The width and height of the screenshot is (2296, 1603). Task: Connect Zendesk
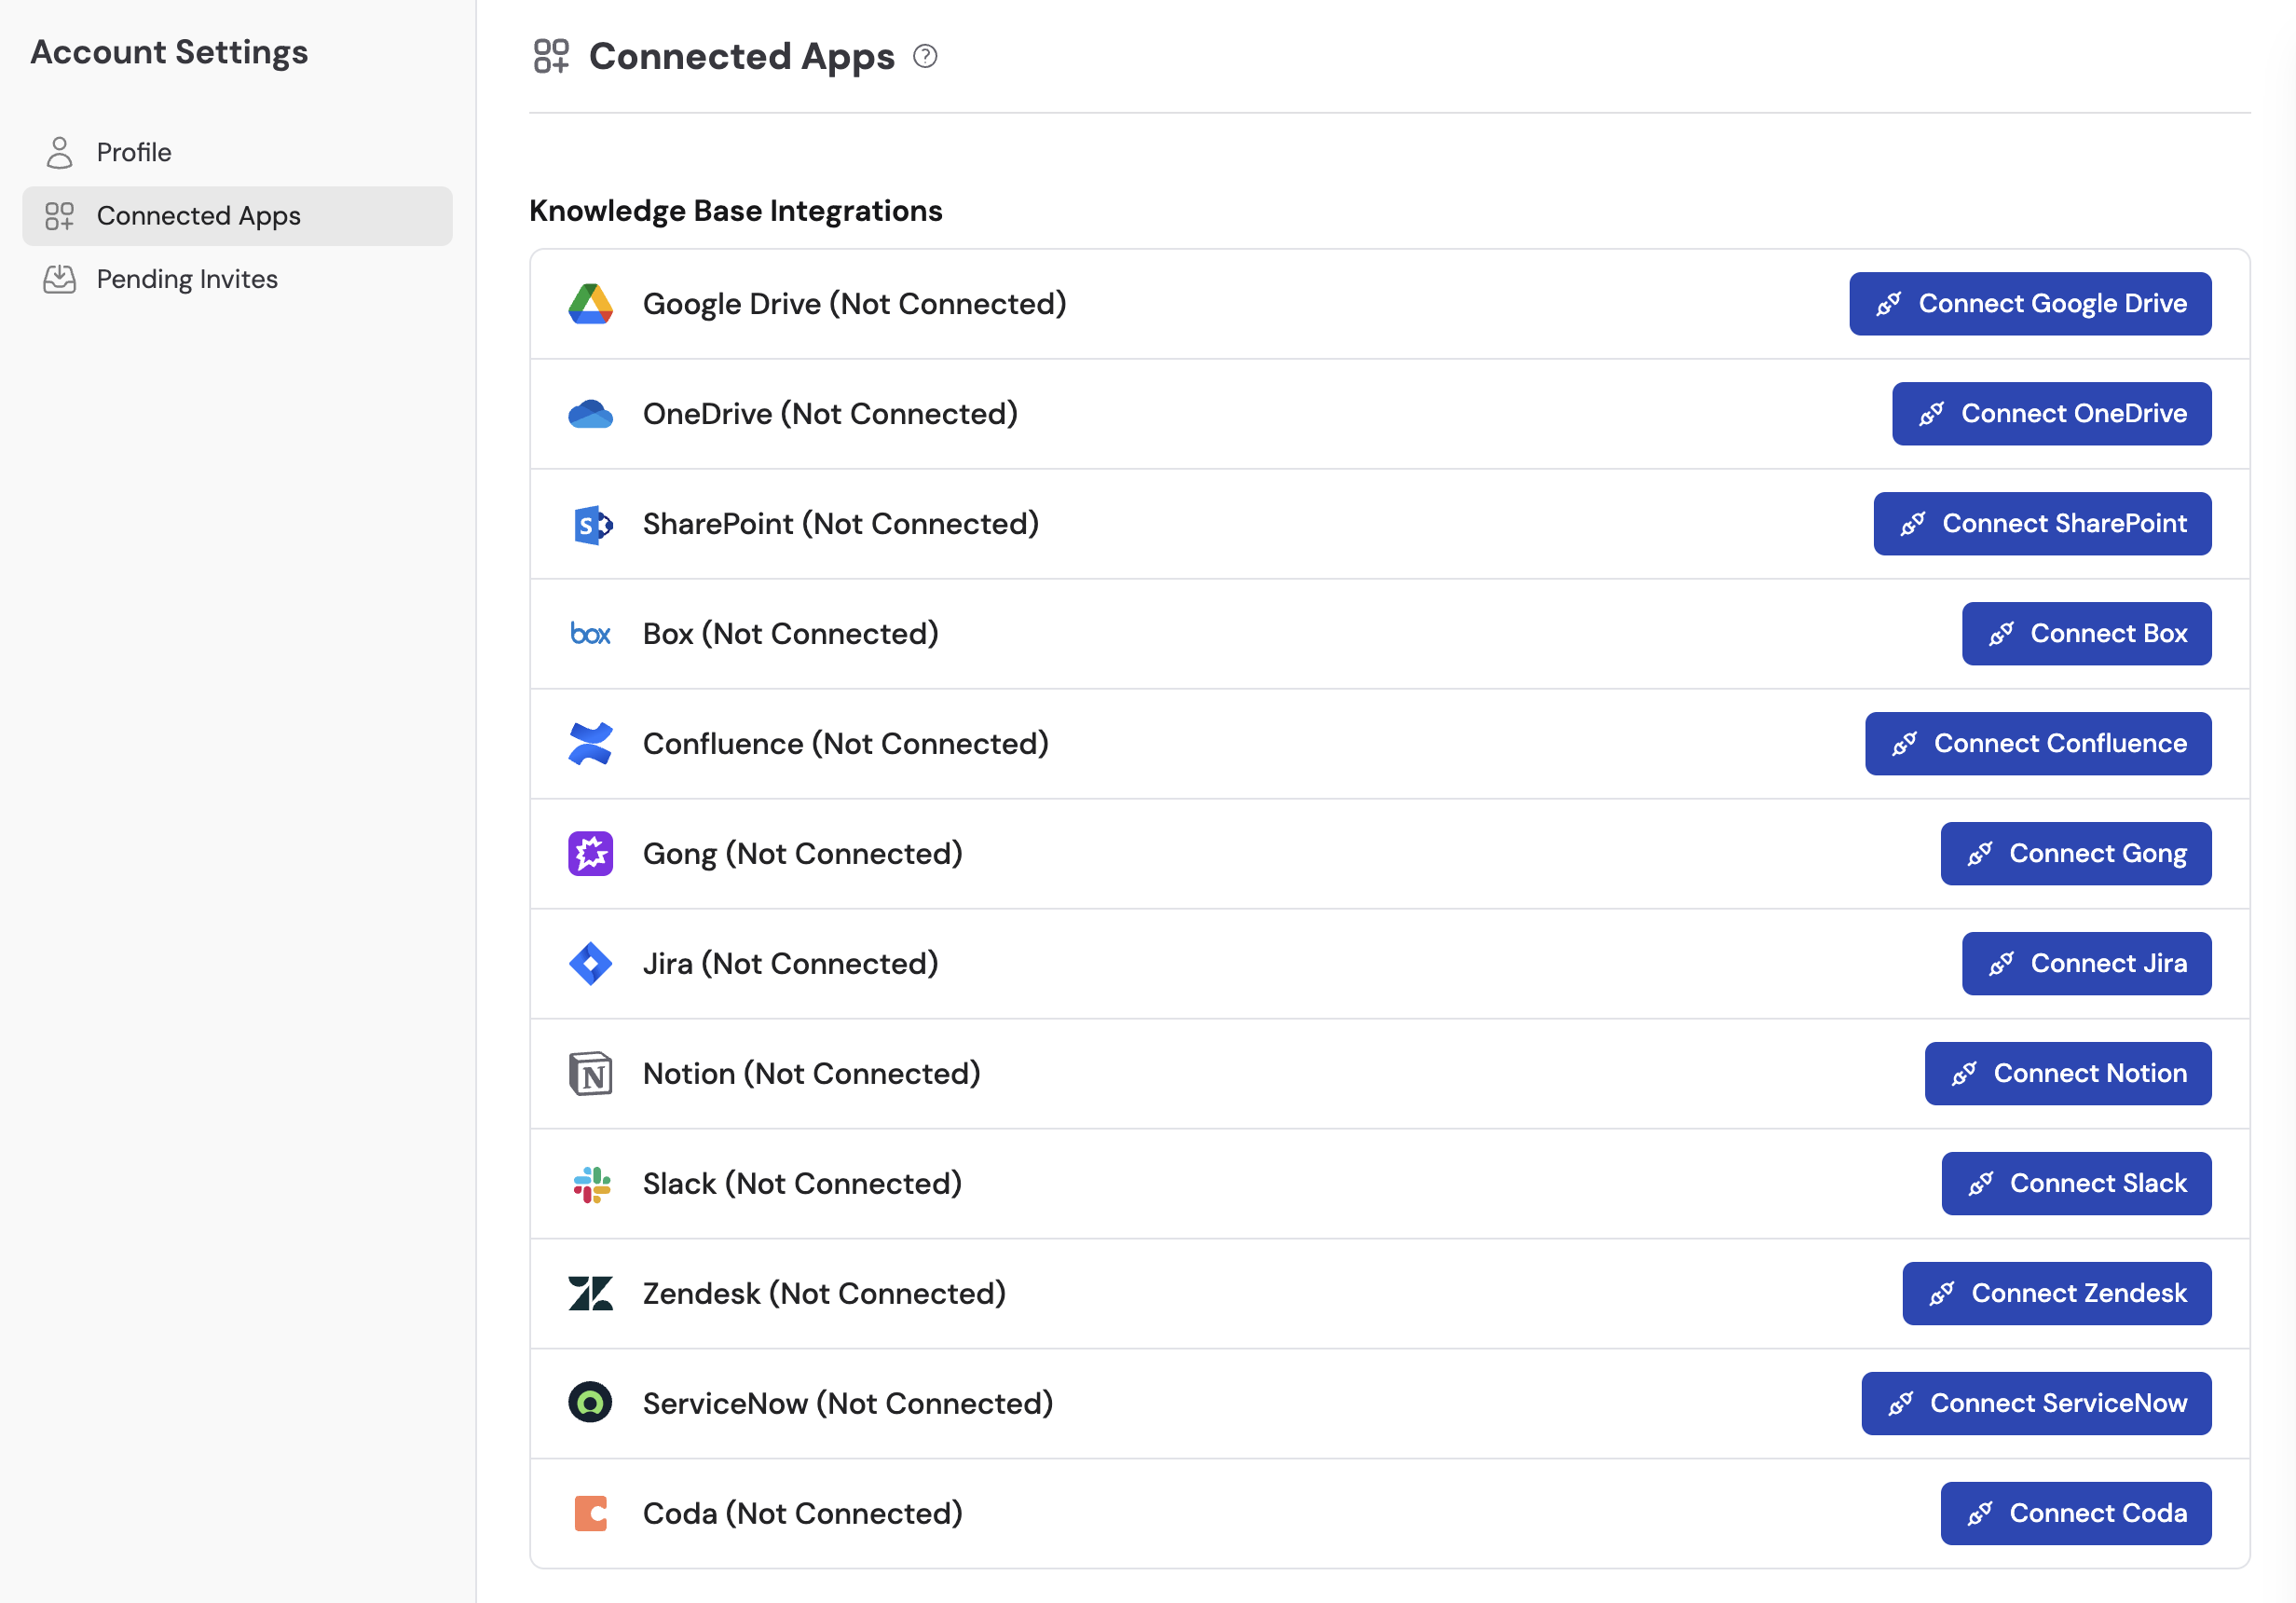click(x=2056, y=1293)
